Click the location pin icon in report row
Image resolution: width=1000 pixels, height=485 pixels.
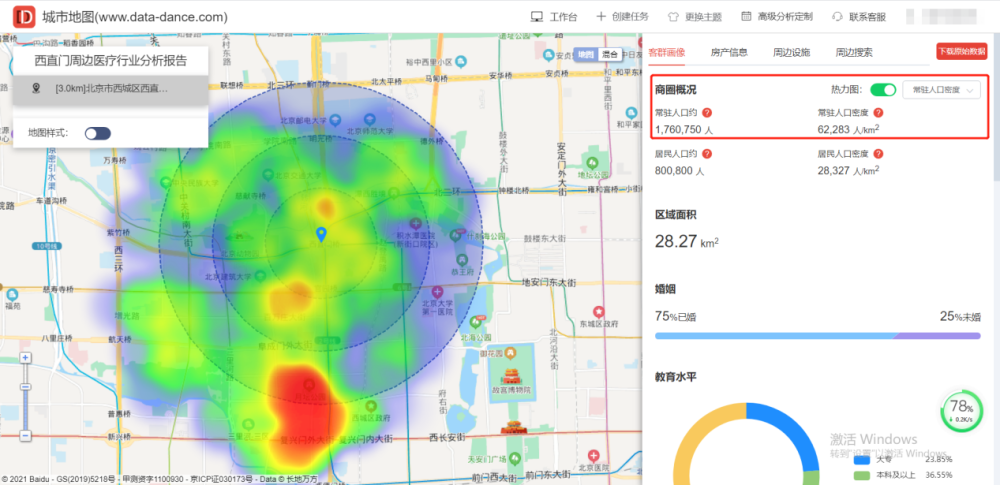(36, 88)
